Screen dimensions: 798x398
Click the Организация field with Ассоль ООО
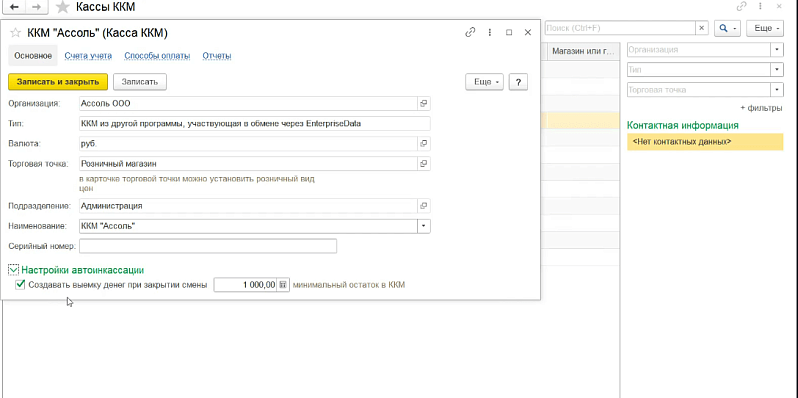249,103
